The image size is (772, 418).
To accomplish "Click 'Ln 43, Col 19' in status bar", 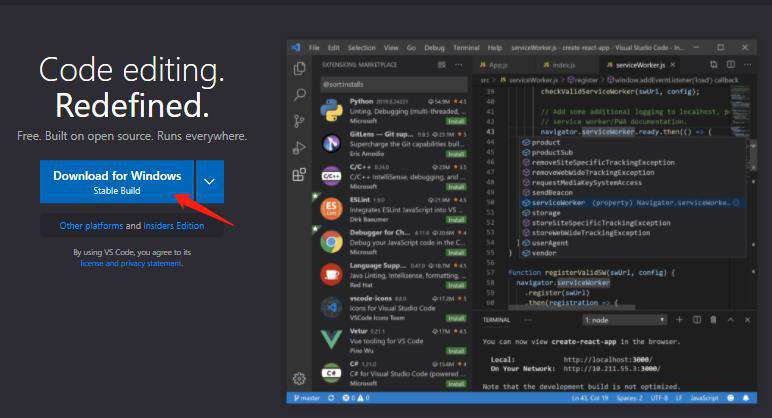I will (x=590, y=398).
